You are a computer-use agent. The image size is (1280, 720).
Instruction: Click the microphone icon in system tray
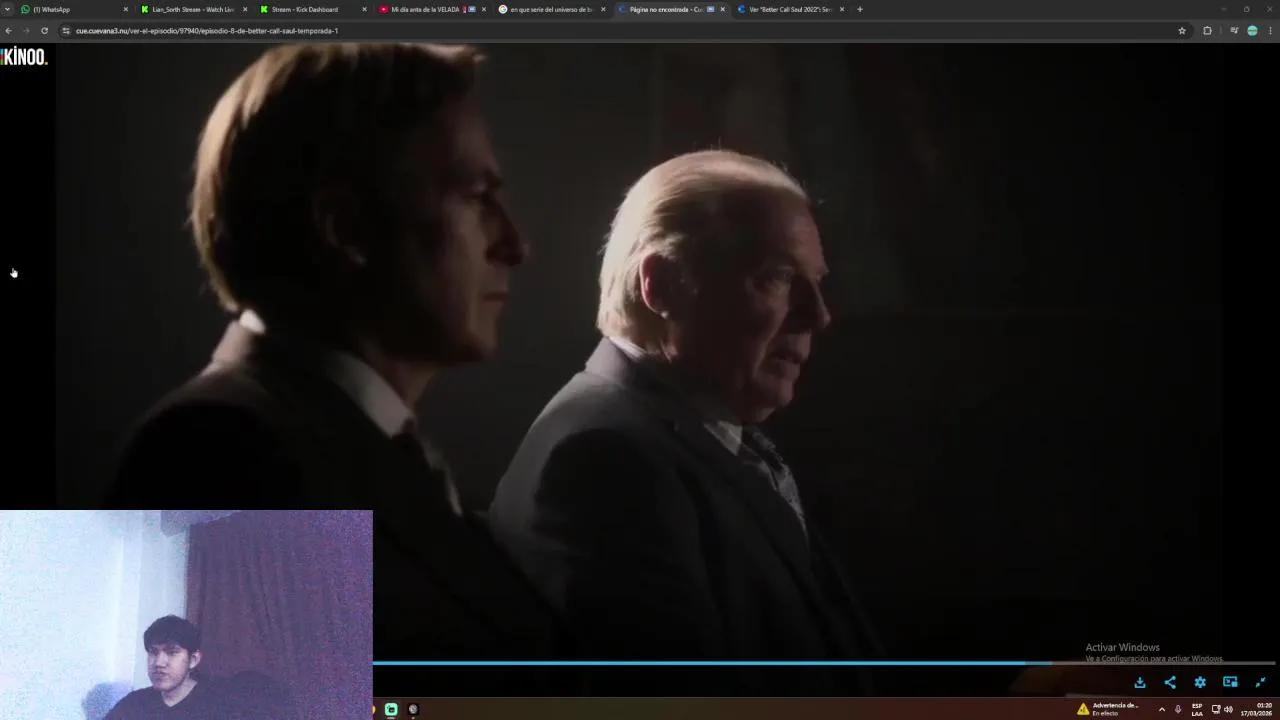point(1178,709)
